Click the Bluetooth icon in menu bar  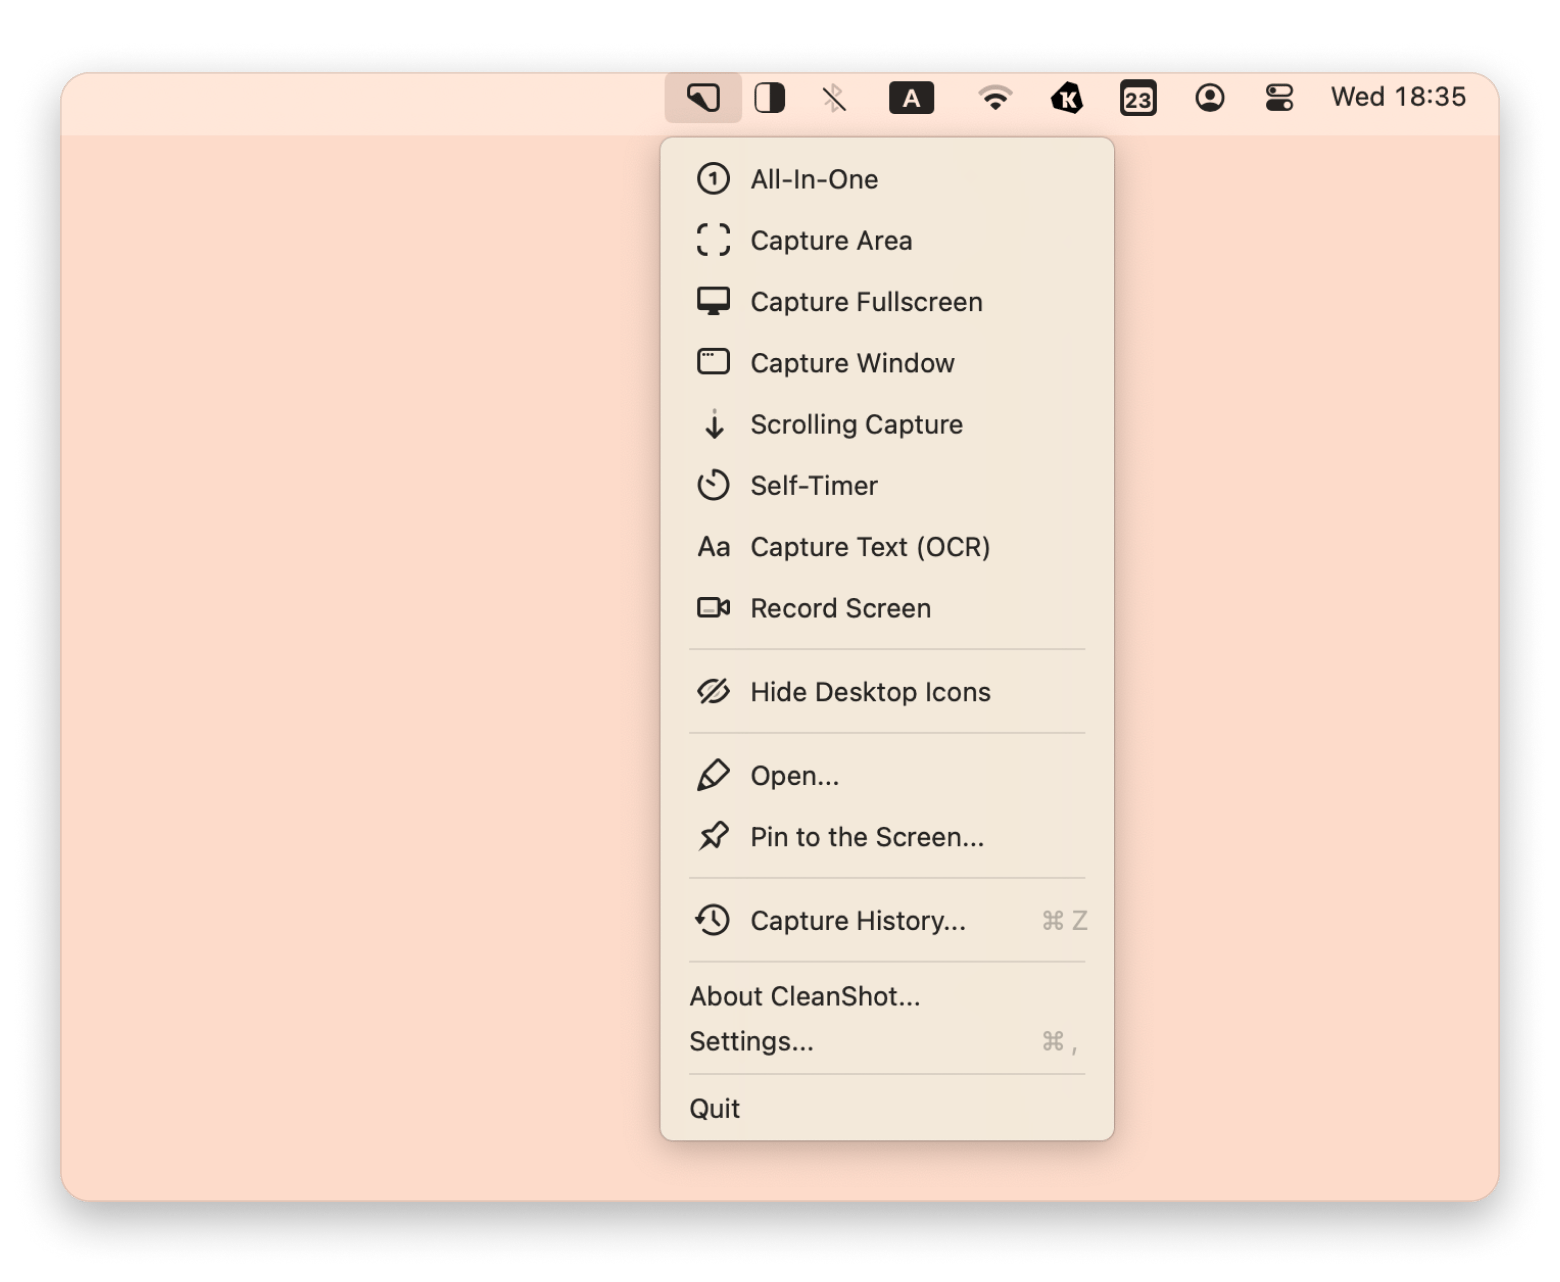(x=833, y=98)
